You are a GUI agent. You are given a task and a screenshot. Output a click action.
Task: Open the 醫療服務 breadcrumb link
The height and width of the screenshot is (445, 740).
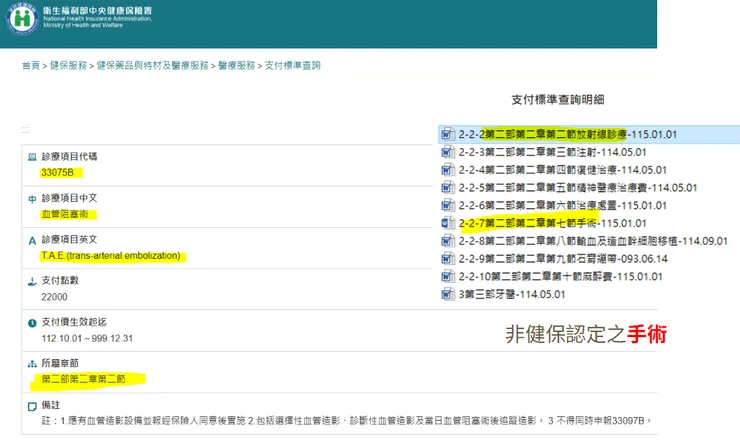coord(236,66)
